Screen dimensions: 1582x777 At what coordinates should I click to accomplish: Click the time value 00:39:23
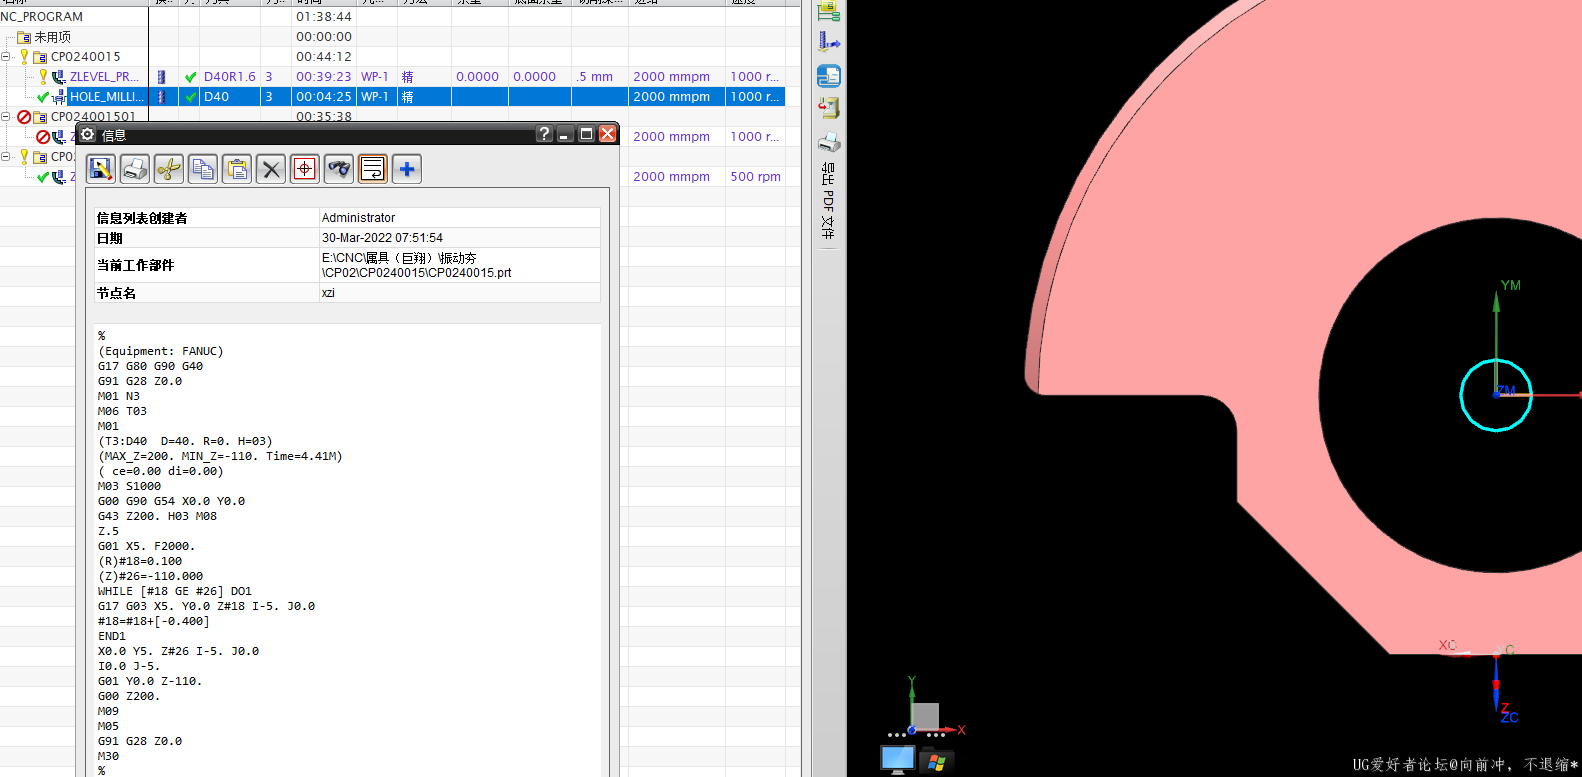click(x=324, y=77)
